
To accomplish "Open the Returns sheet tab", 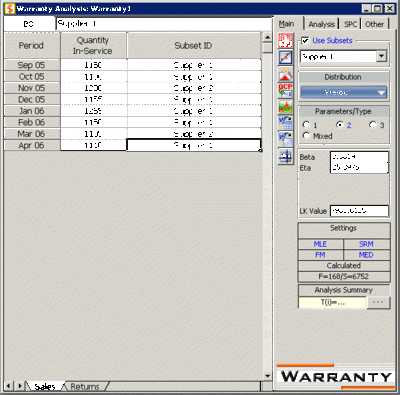I will [x=85, y=386].
